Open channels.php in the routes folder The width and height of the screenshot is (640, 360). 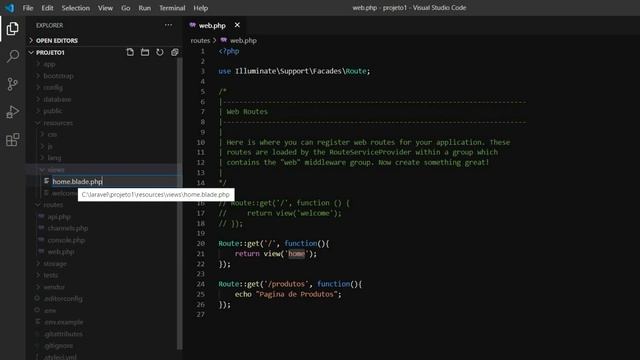[x=68, y=228]
